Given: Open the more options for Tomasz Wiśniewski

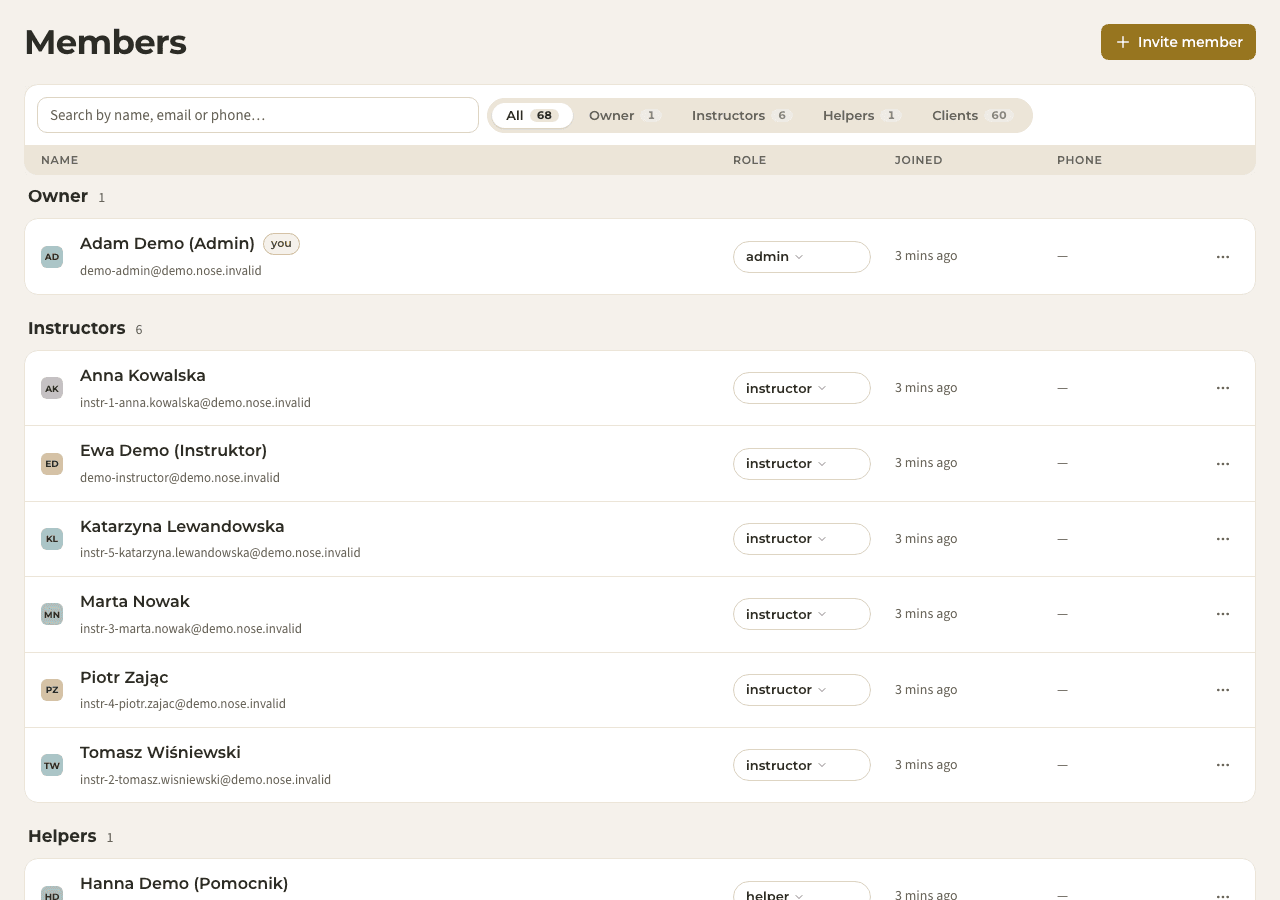Looking at the screenshot, I should 1222,765.
